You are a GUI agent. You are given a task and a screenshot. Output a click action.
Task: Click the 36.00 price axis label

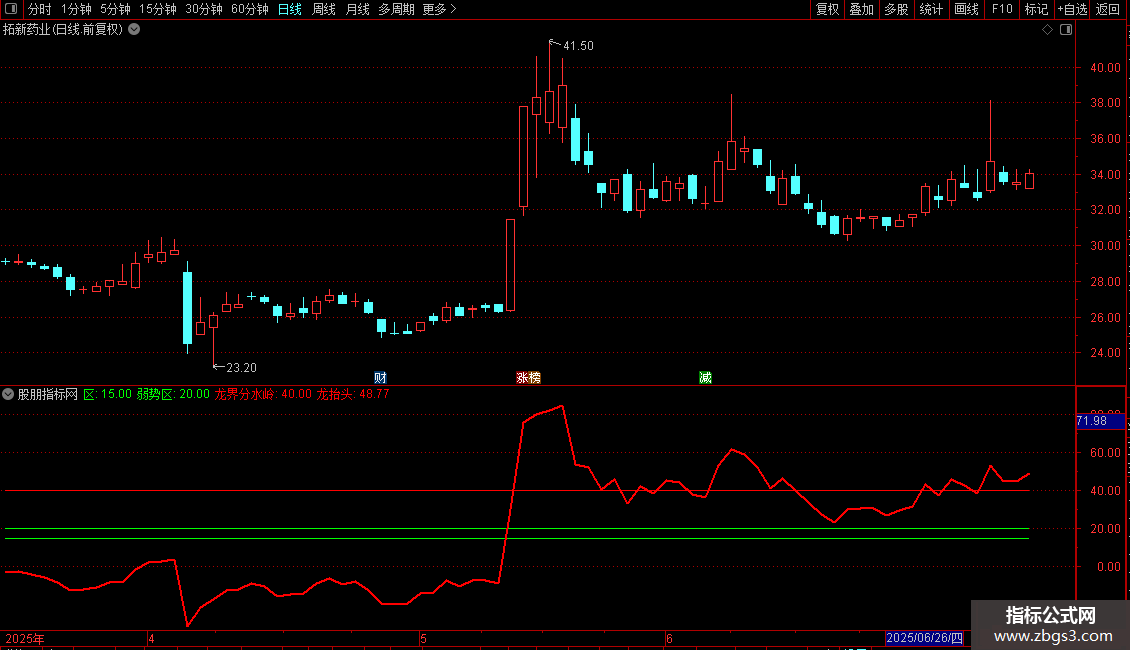pyautogui.click(x=1105, y=138)
